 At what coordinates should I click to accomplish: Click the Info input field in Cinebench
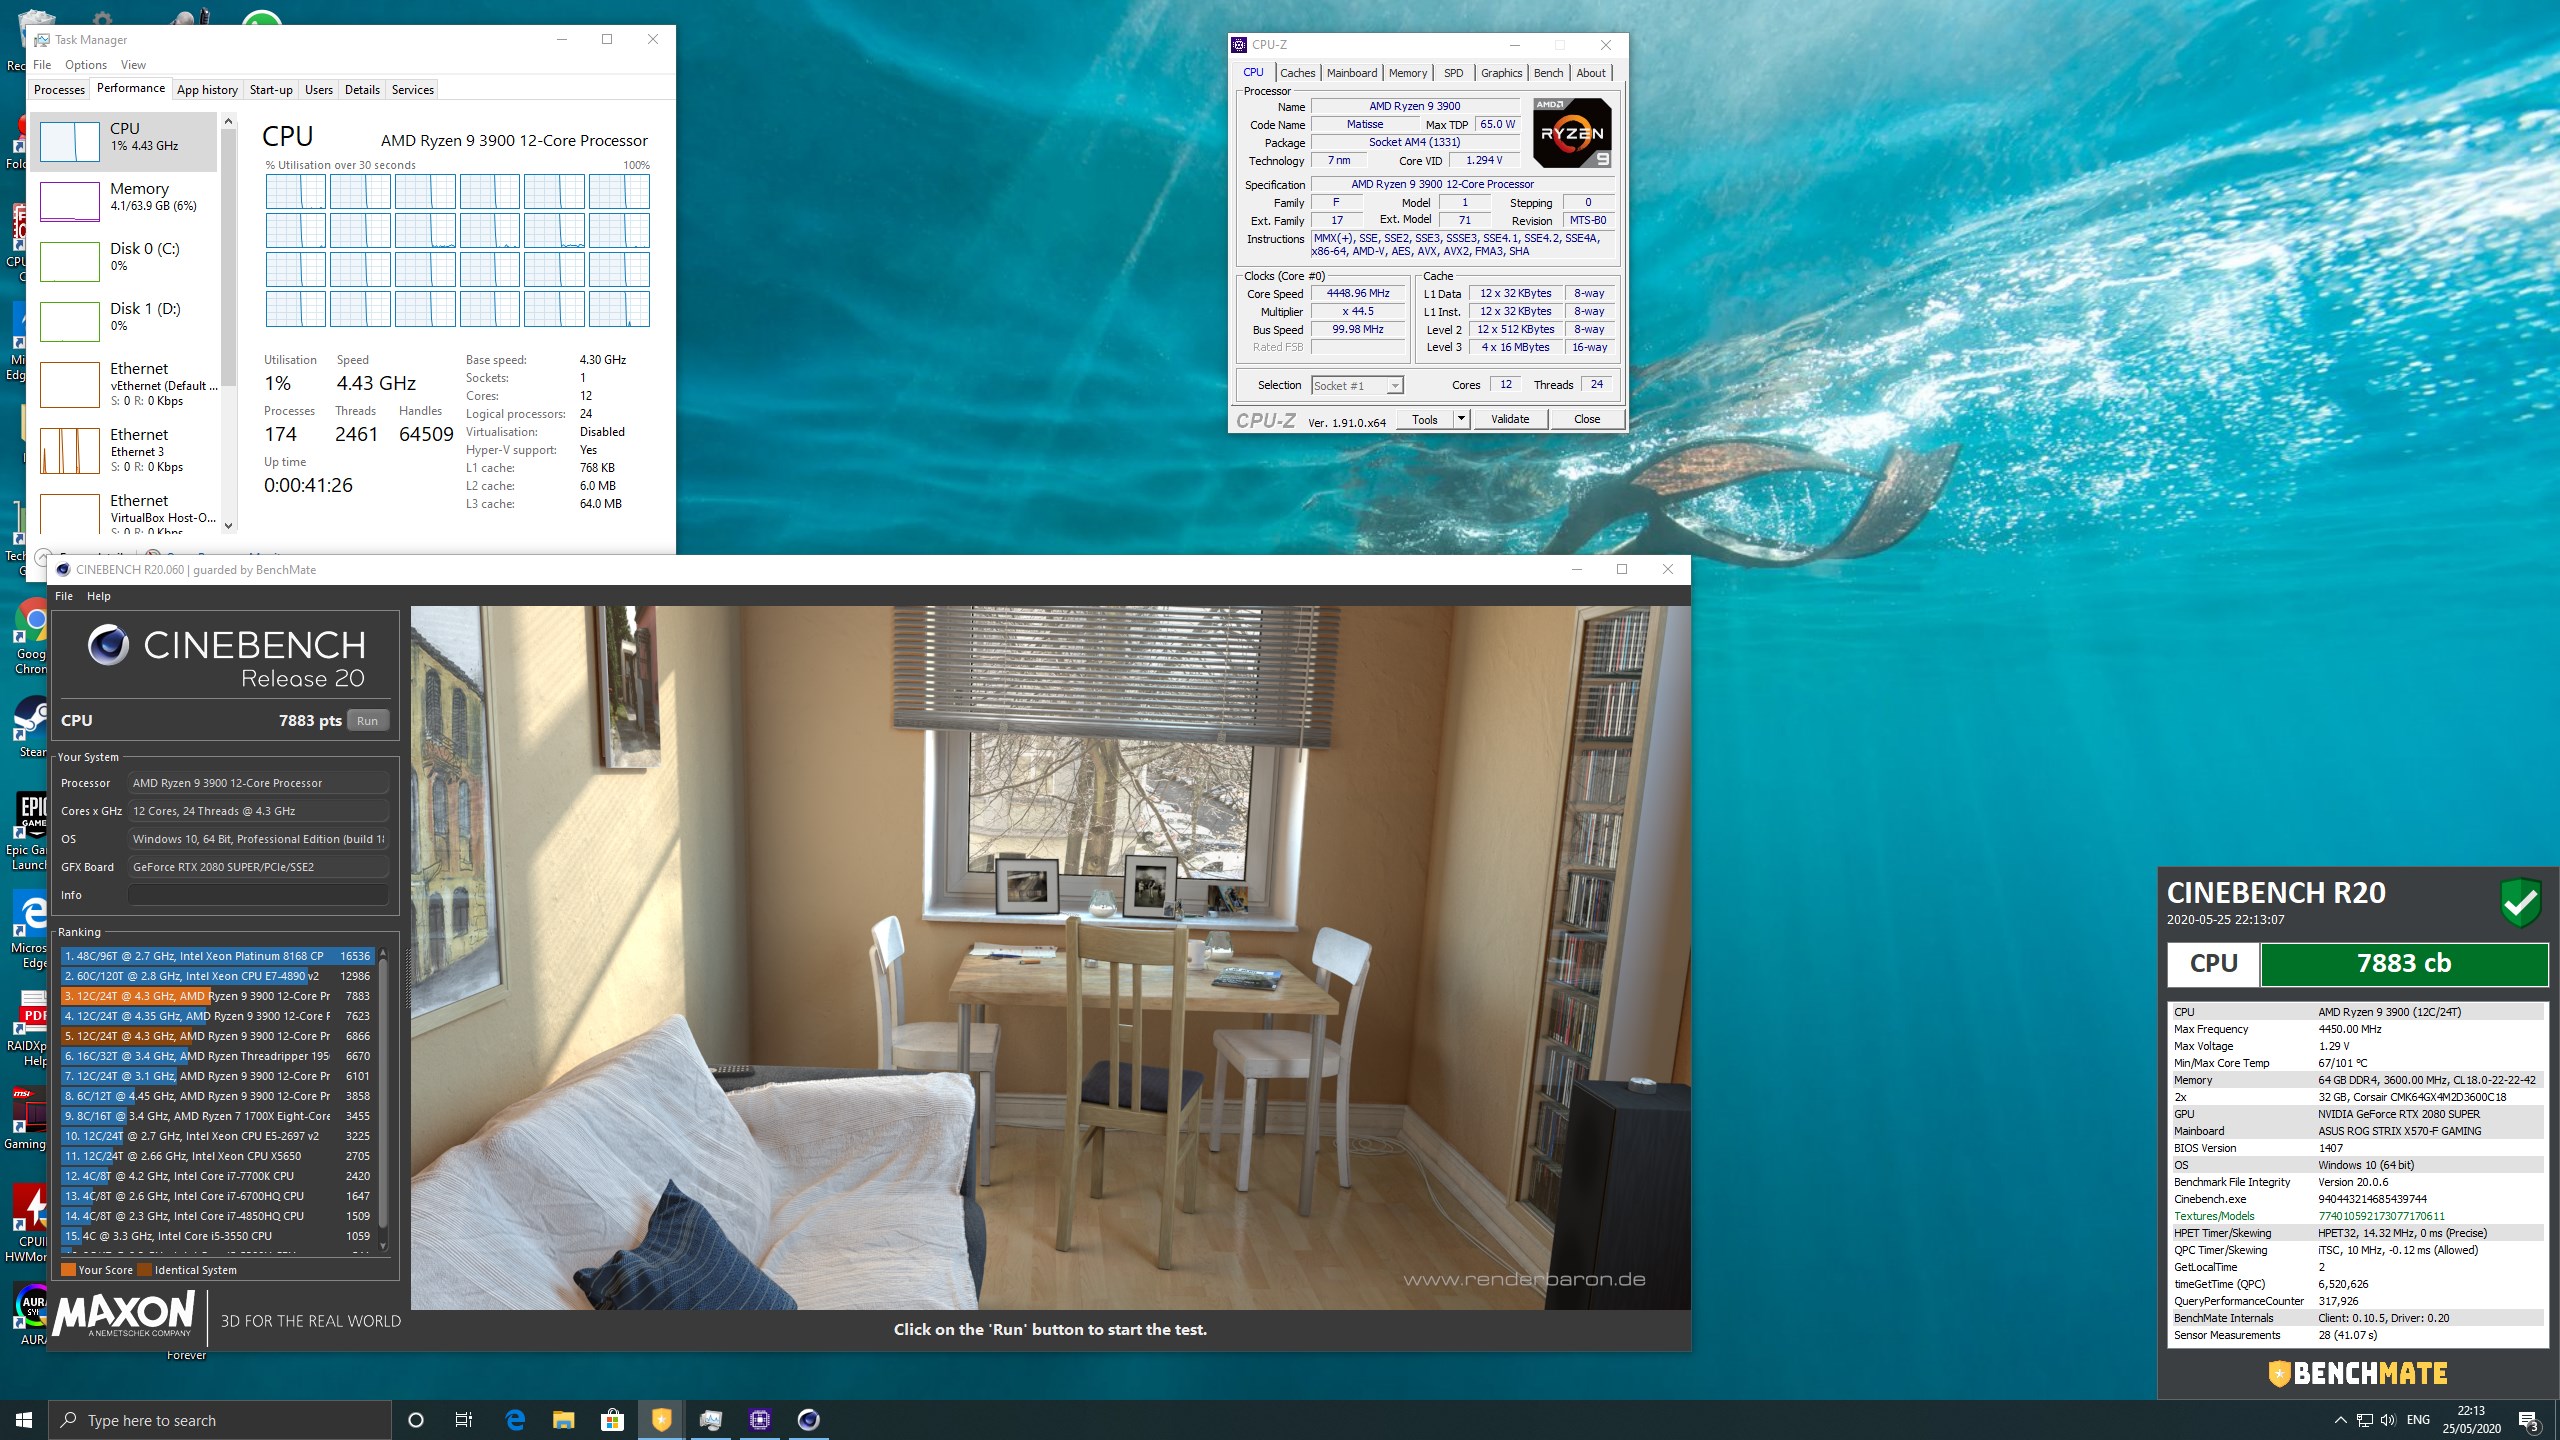258,895
